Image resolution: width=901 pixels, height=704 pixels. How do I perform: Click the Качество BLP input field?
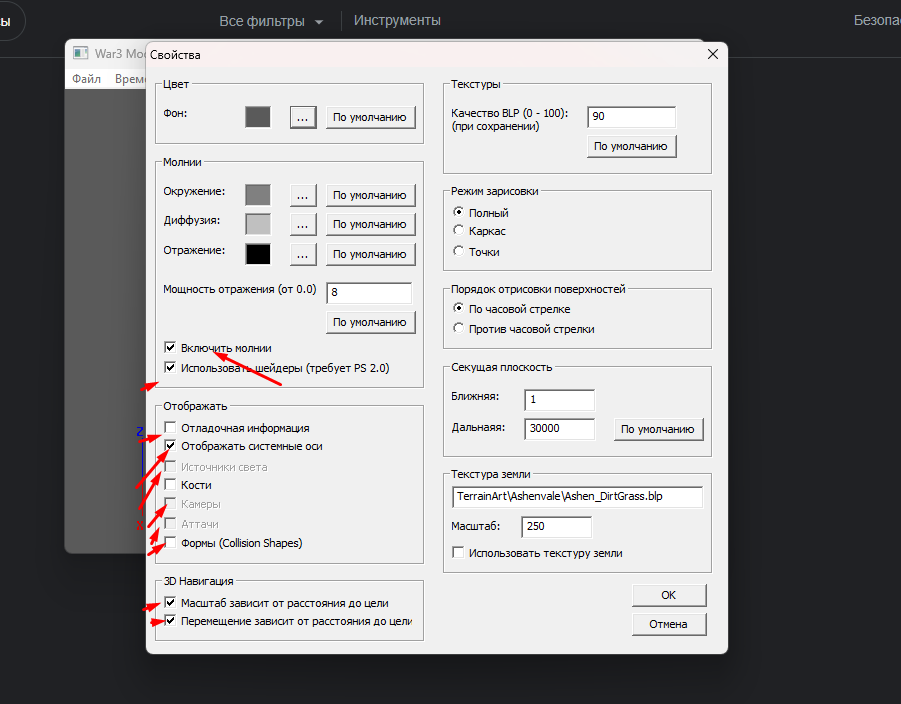click(632, 117)
